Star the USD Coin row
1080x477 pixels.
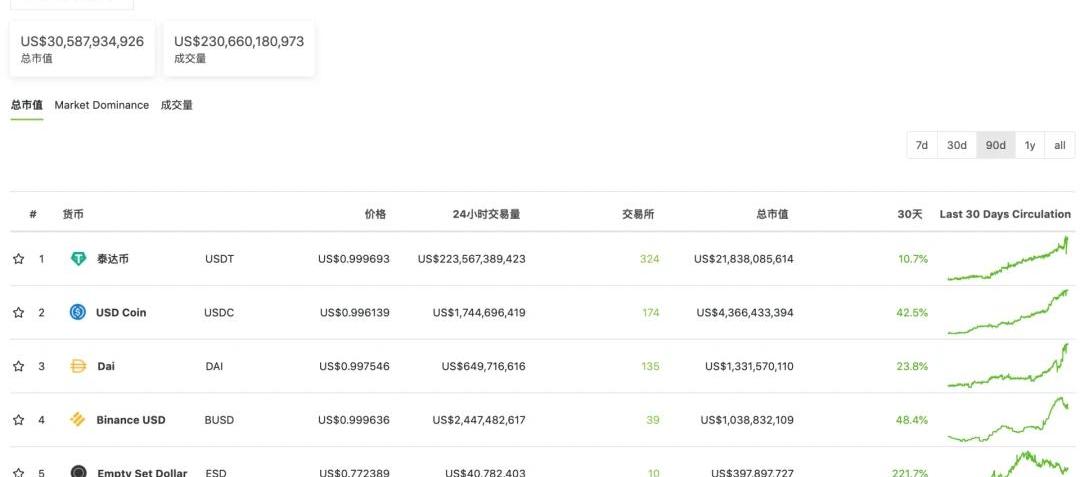point(19,312)
